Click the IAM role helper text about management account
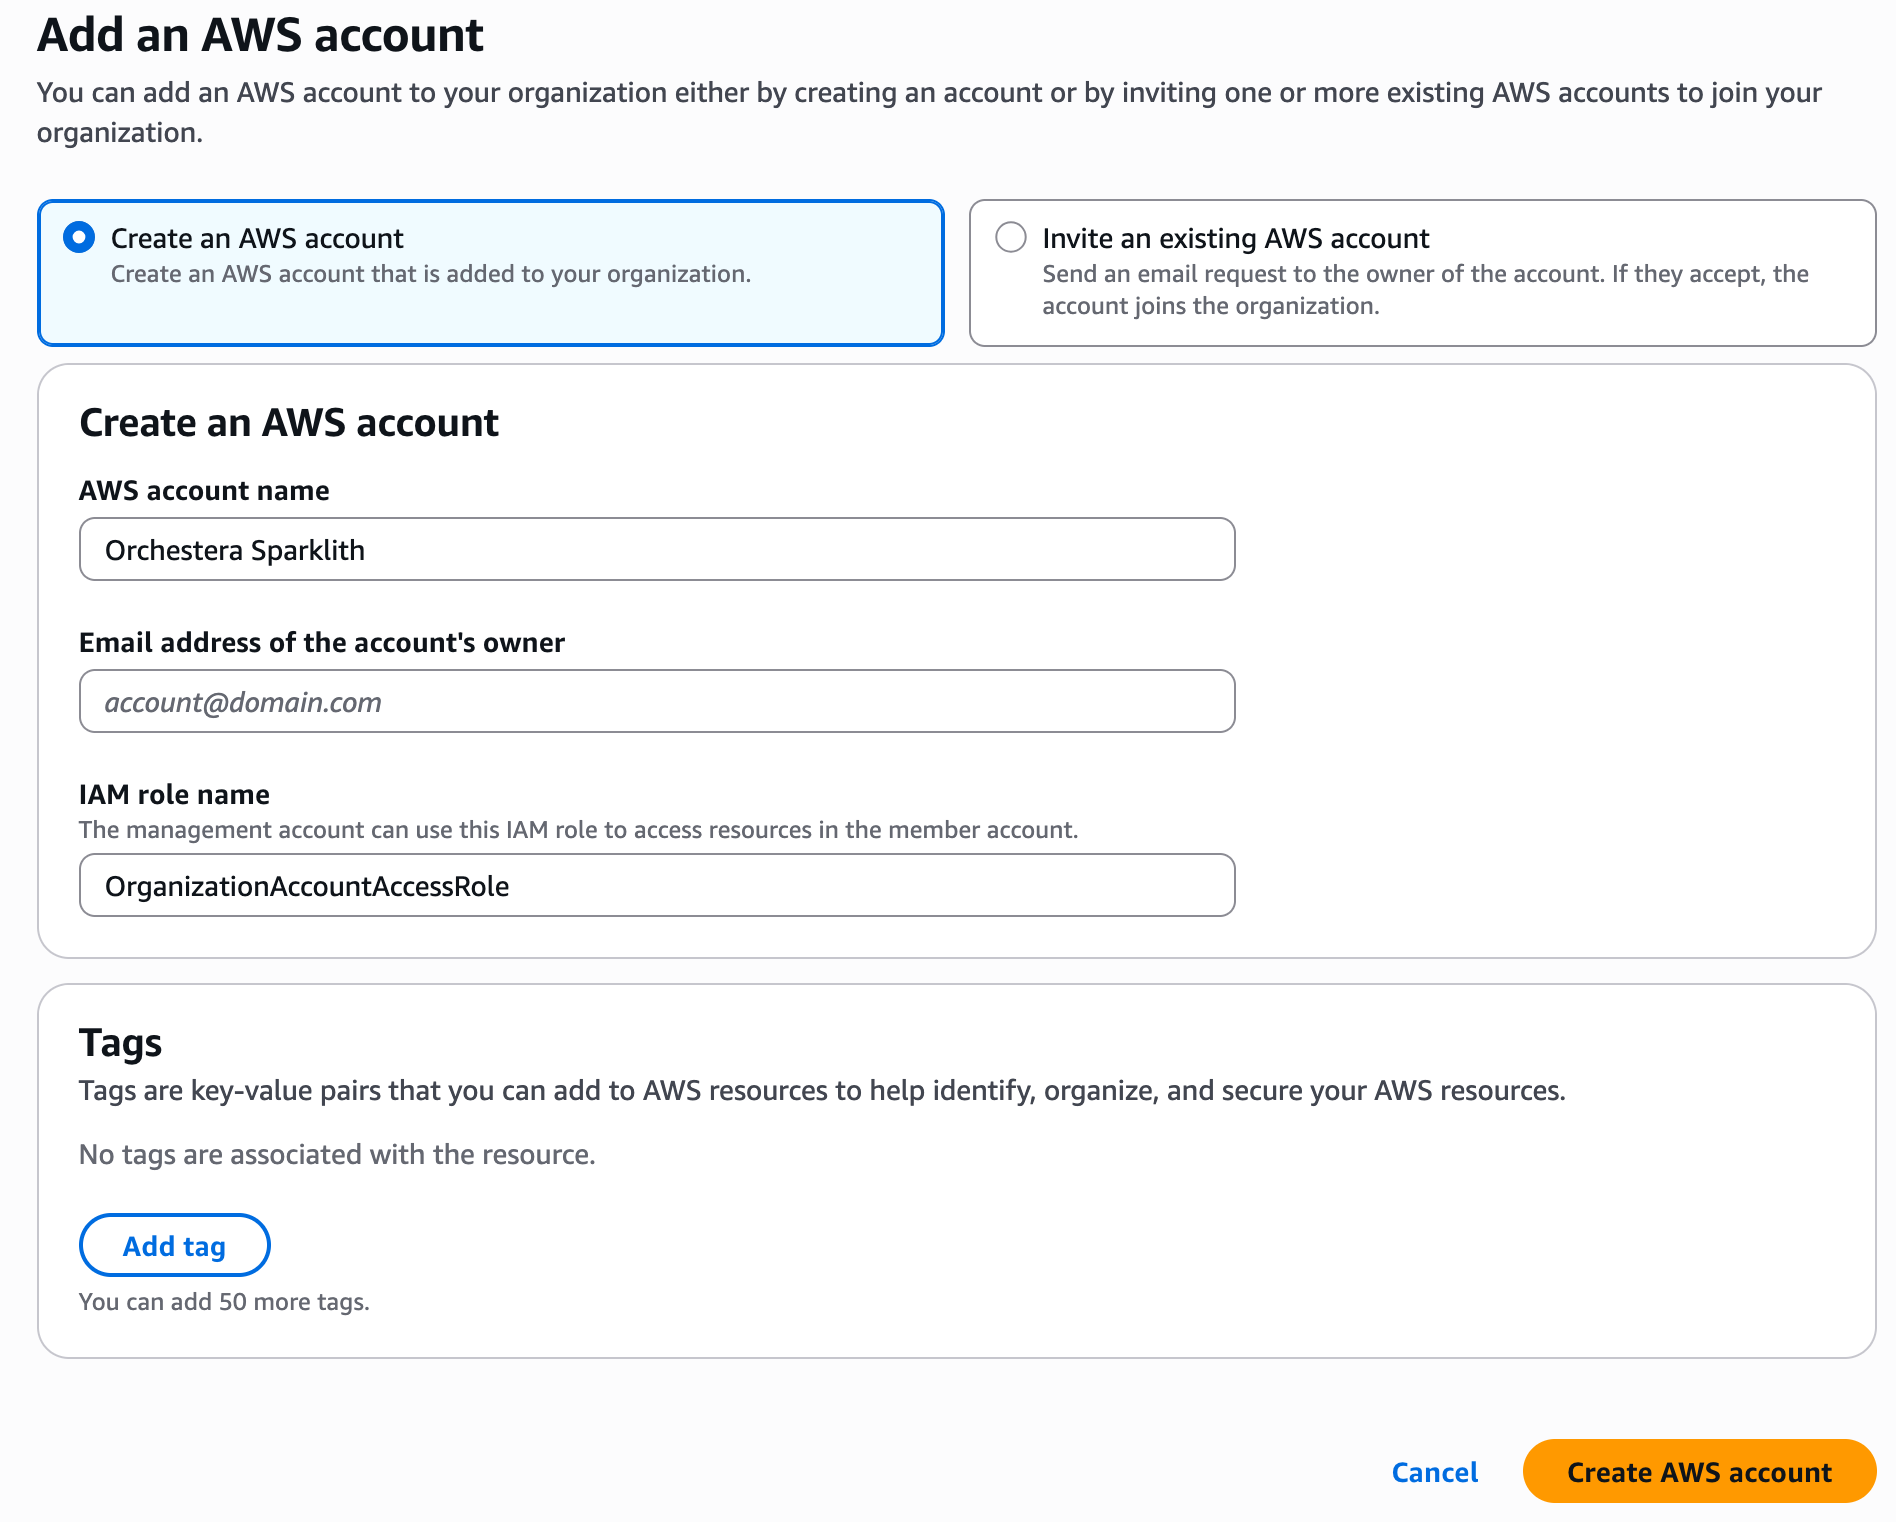Viewport: 1896px width, 1522px height. [578, 830]
